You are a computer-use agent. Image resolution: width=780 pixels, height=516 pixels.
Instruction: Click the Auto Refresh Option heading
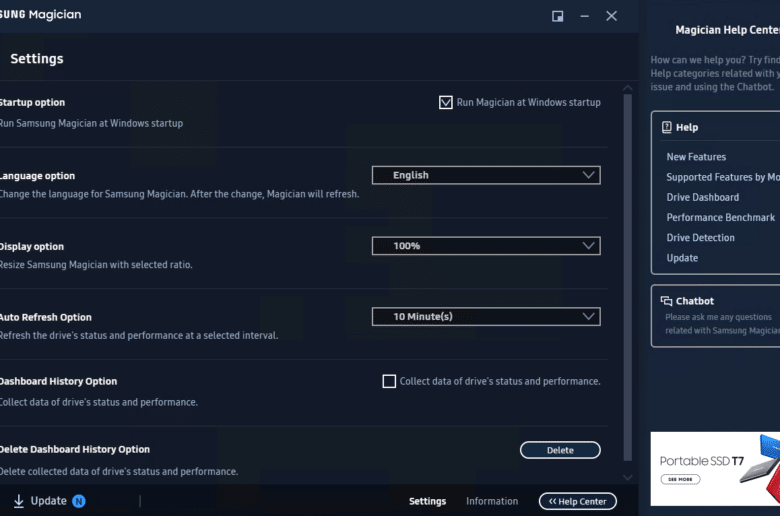[x=45, y=317]
